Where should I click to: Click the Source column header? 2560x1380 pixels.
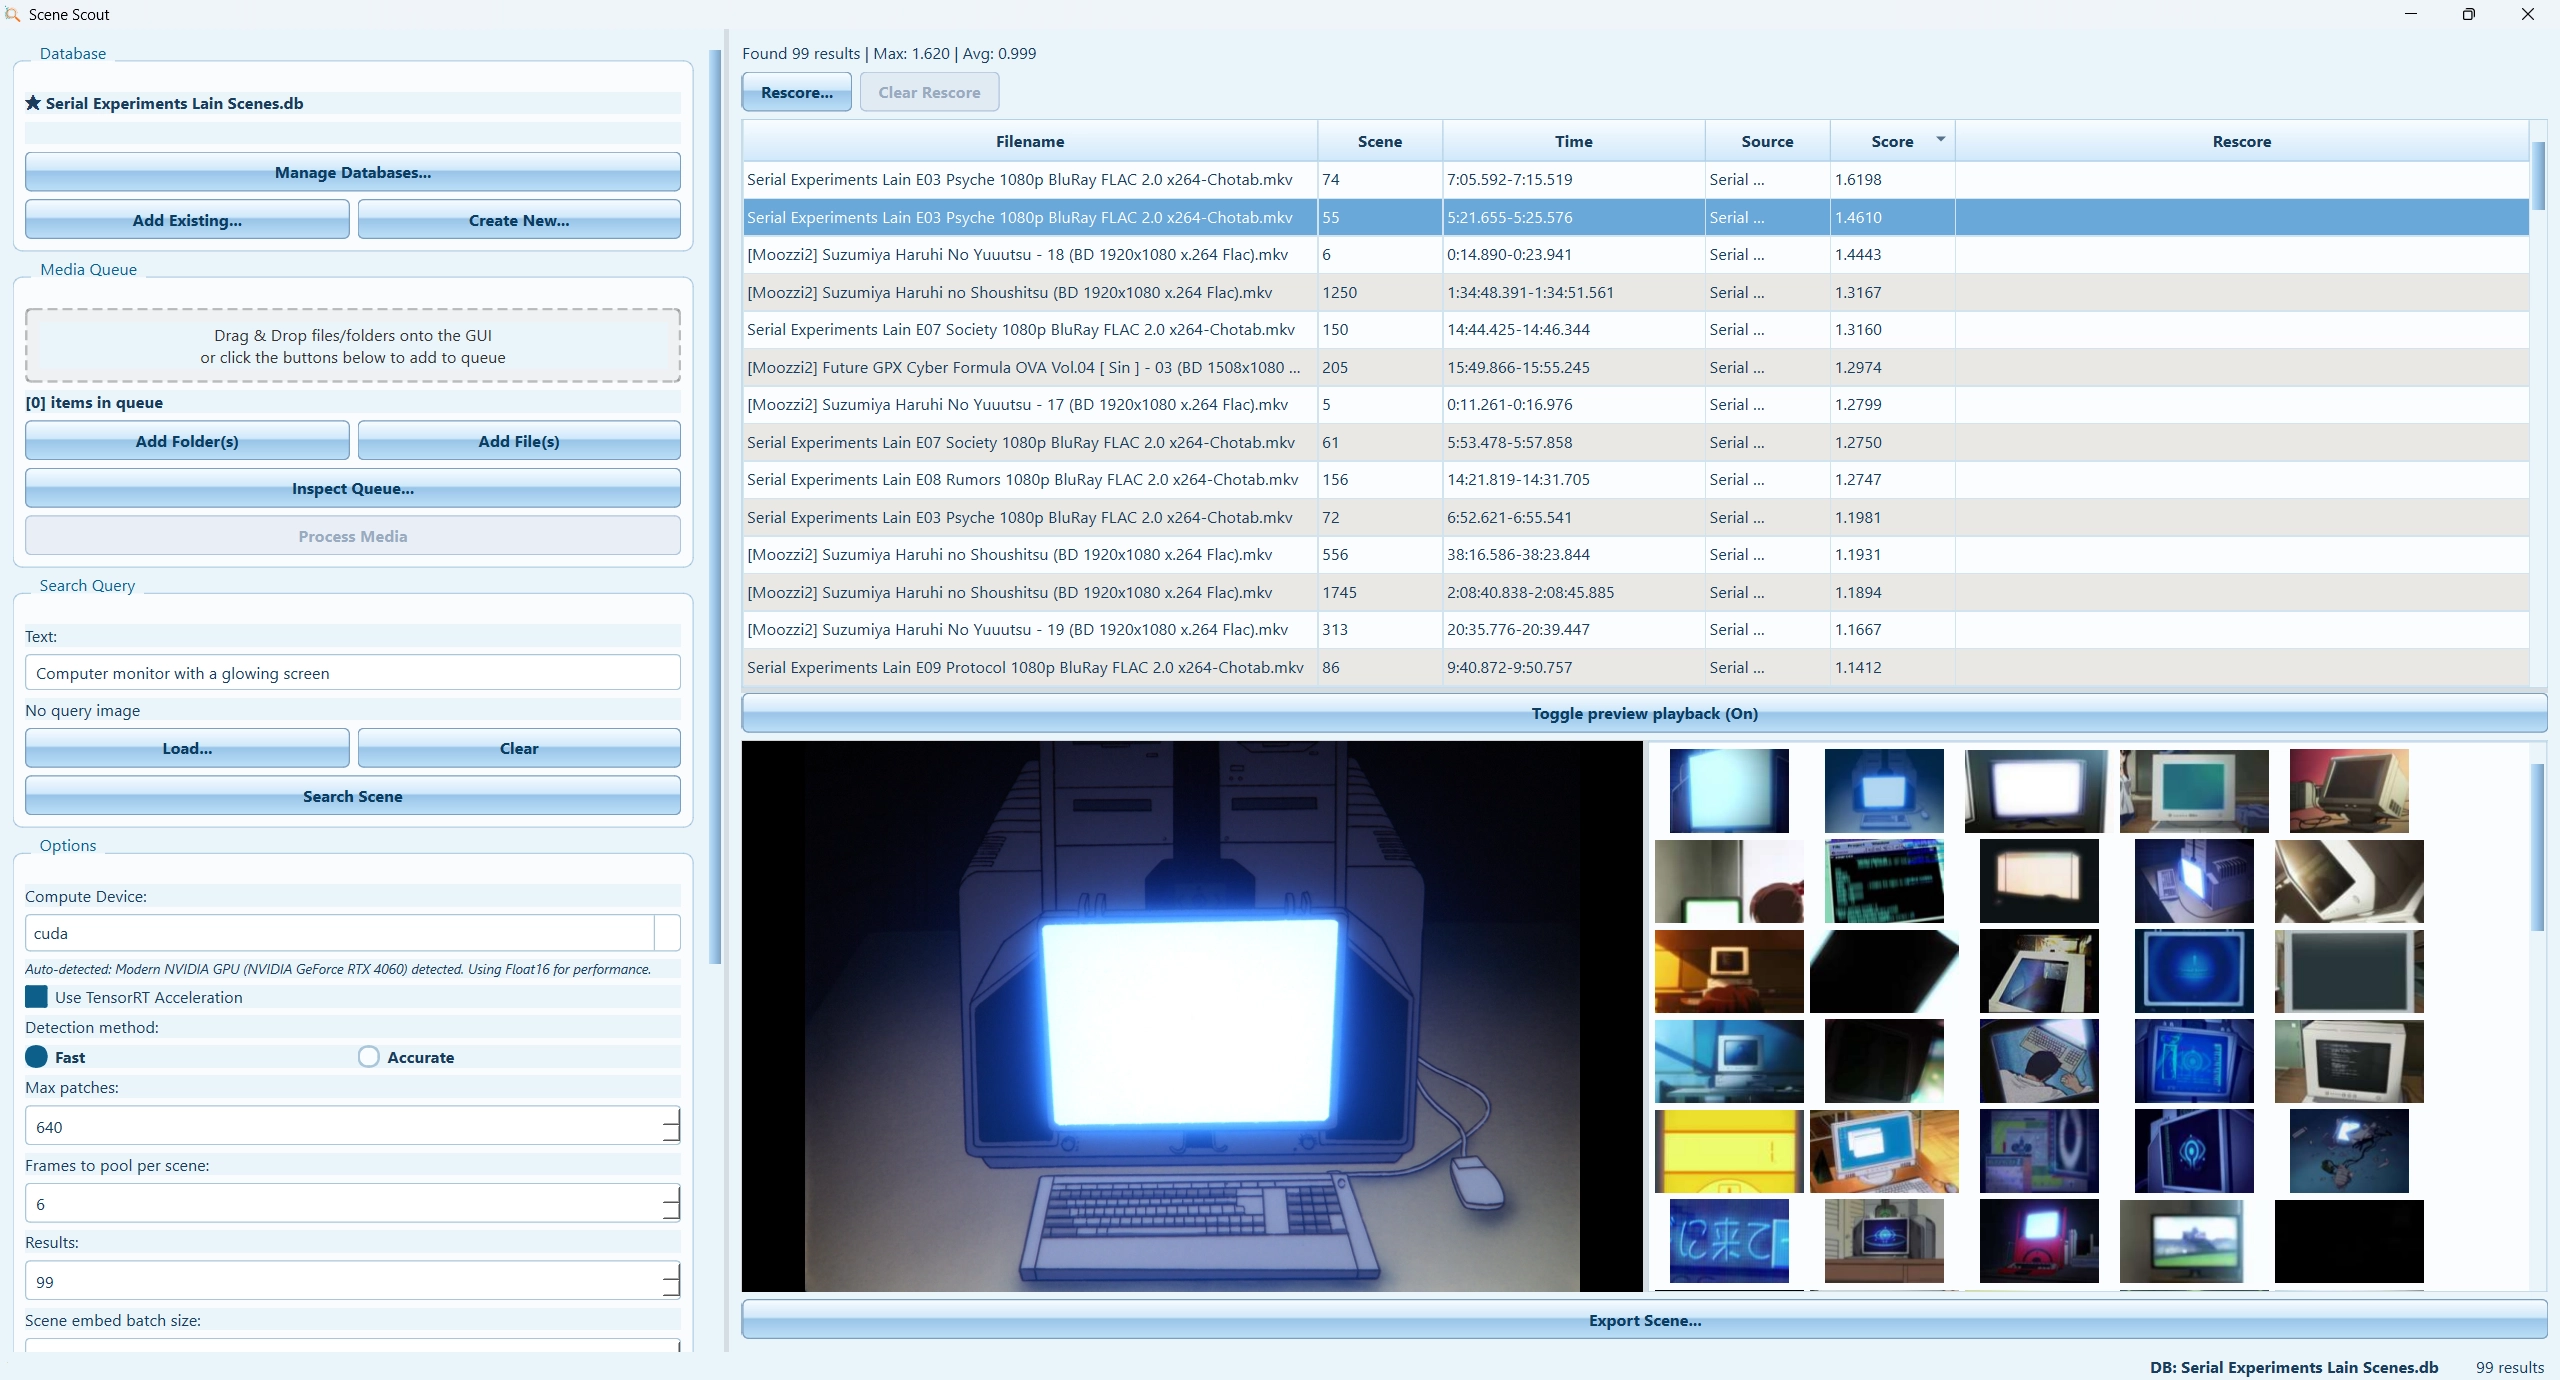point(1767,141)
